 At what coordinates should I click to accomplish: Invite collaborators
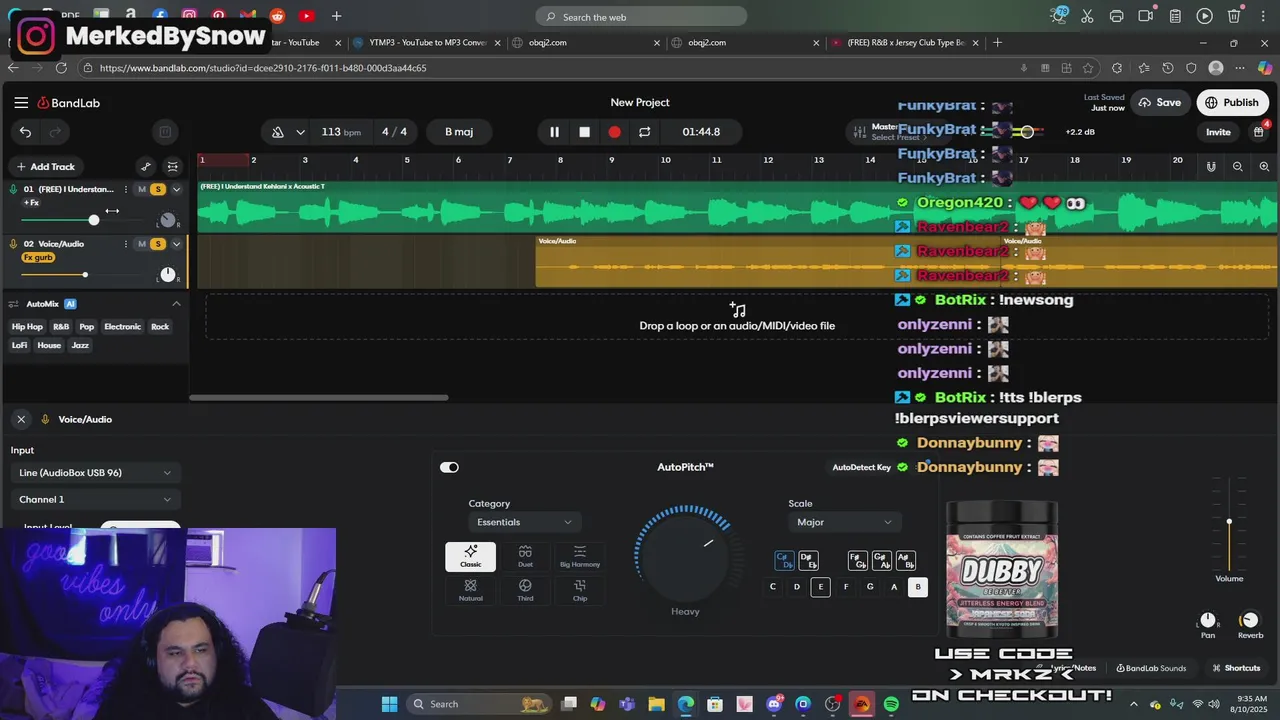point(1218,132)
